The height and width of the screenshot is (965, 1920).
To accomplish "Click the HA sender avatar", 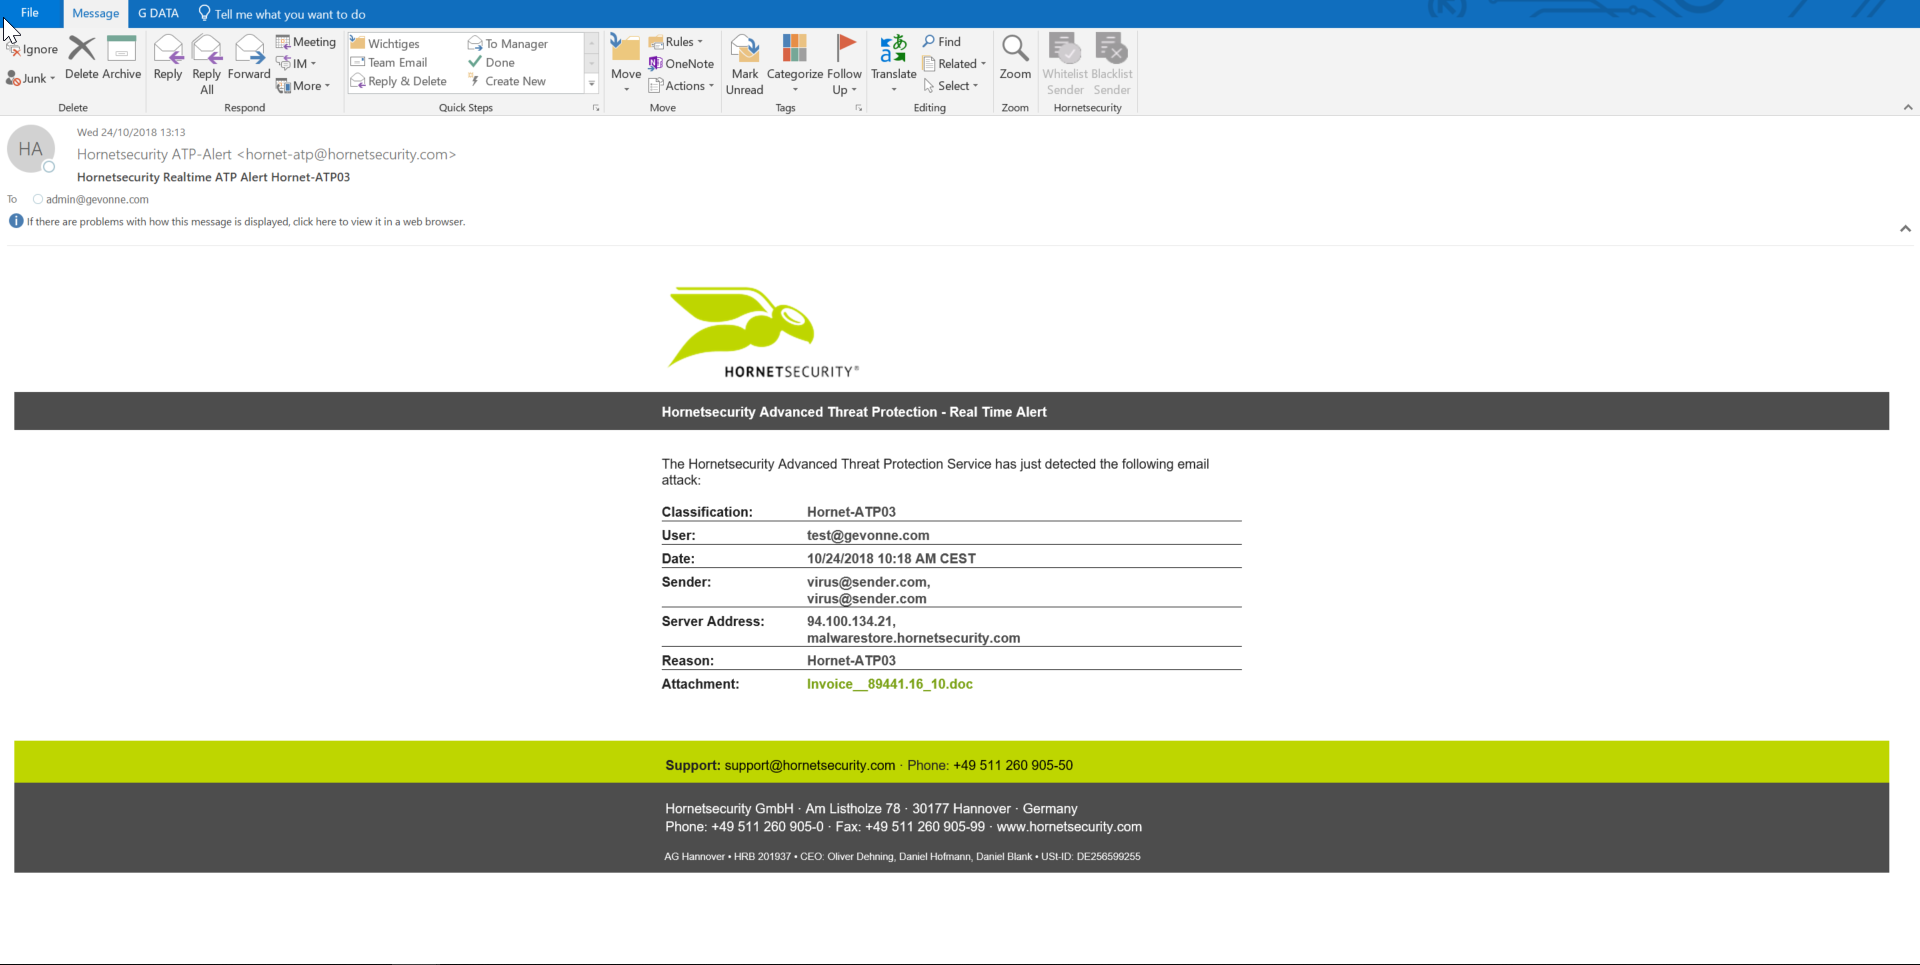I will click(31, 149).
